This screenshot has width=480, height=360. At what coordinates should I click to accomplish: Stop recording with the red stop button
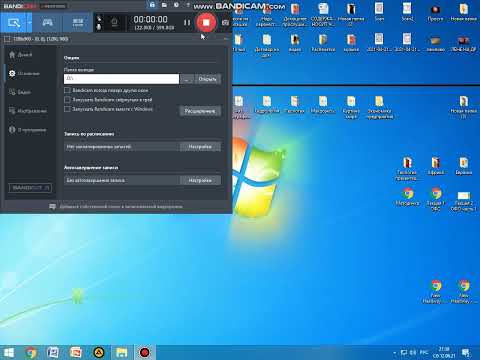tap(206, 22)
